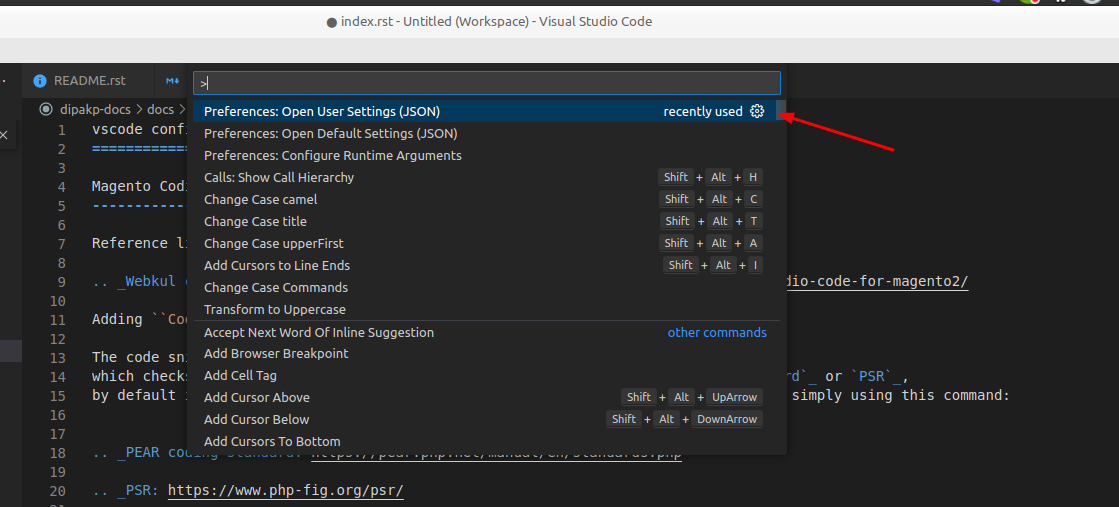Click the 'other commands' group label
Screen dimensions: 1119x507
[x=717, y=333]
